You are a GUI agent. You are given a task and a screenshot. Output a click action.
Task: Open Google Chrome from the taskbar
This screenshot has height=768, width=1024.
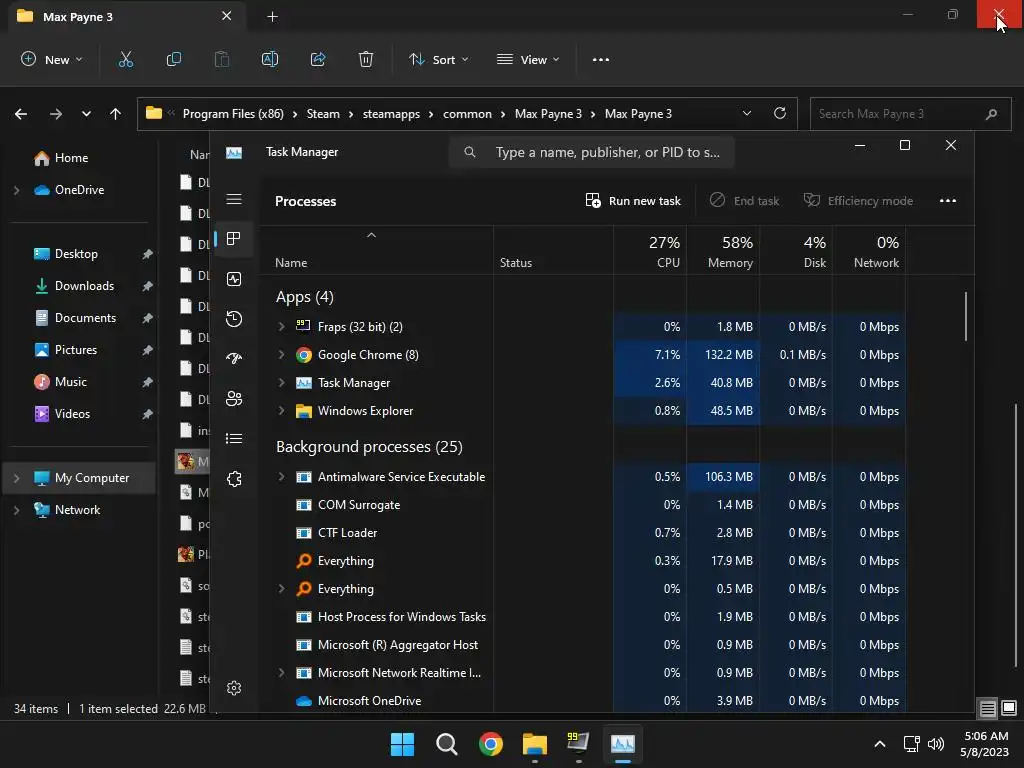tap(490, 744)
